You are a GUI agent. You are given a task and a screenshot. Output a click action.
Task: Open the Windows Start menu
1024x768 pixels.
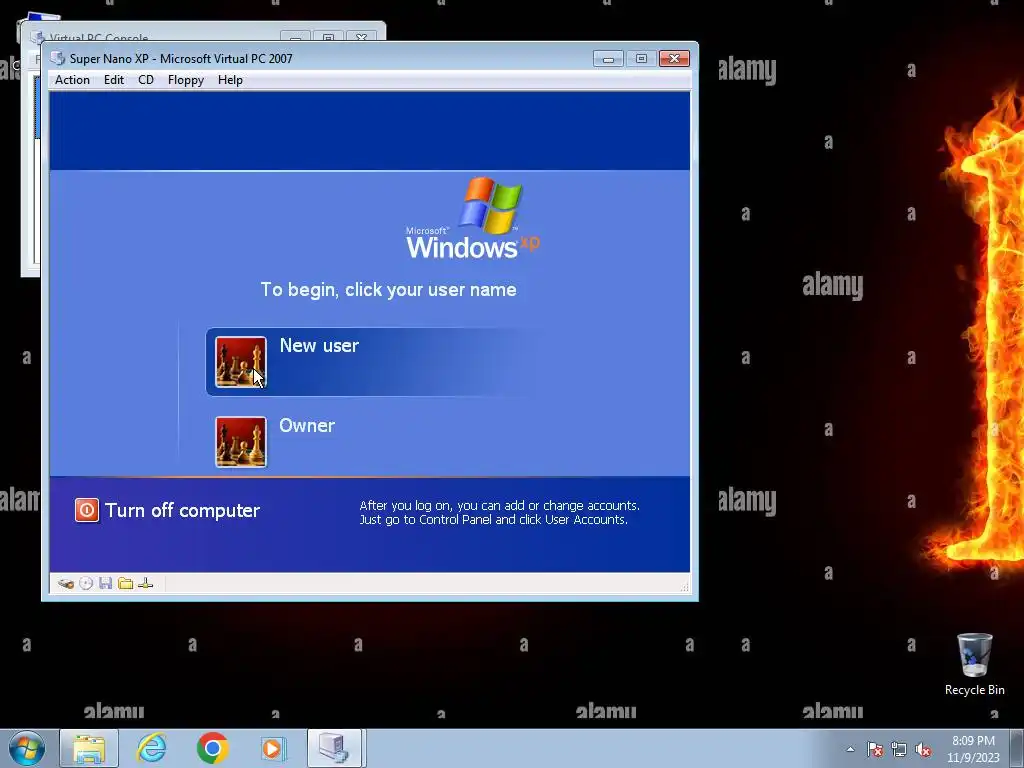pyautogui.click(x=26, y=748)
